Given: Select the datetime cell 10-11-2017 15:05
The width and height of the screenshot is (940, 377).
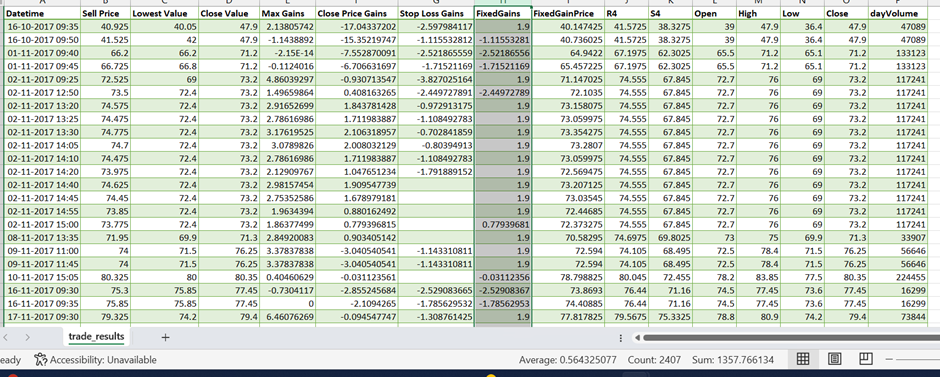Looking at the screenshot, I should 42,277.
